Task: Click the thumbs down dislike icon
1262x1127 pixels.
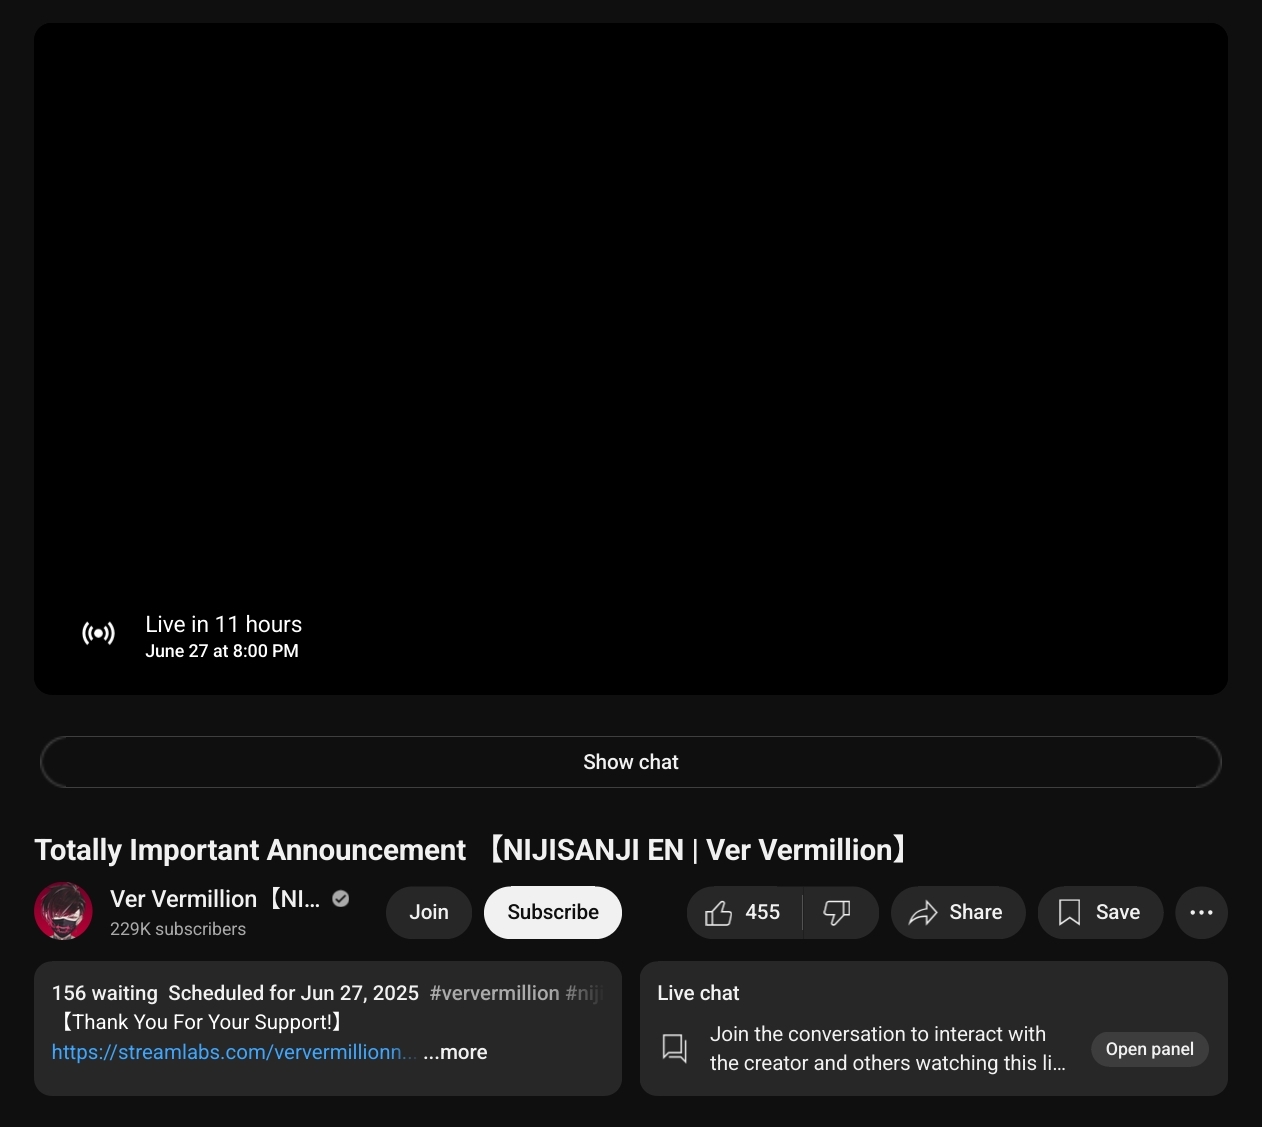Action: pos(836,913)
